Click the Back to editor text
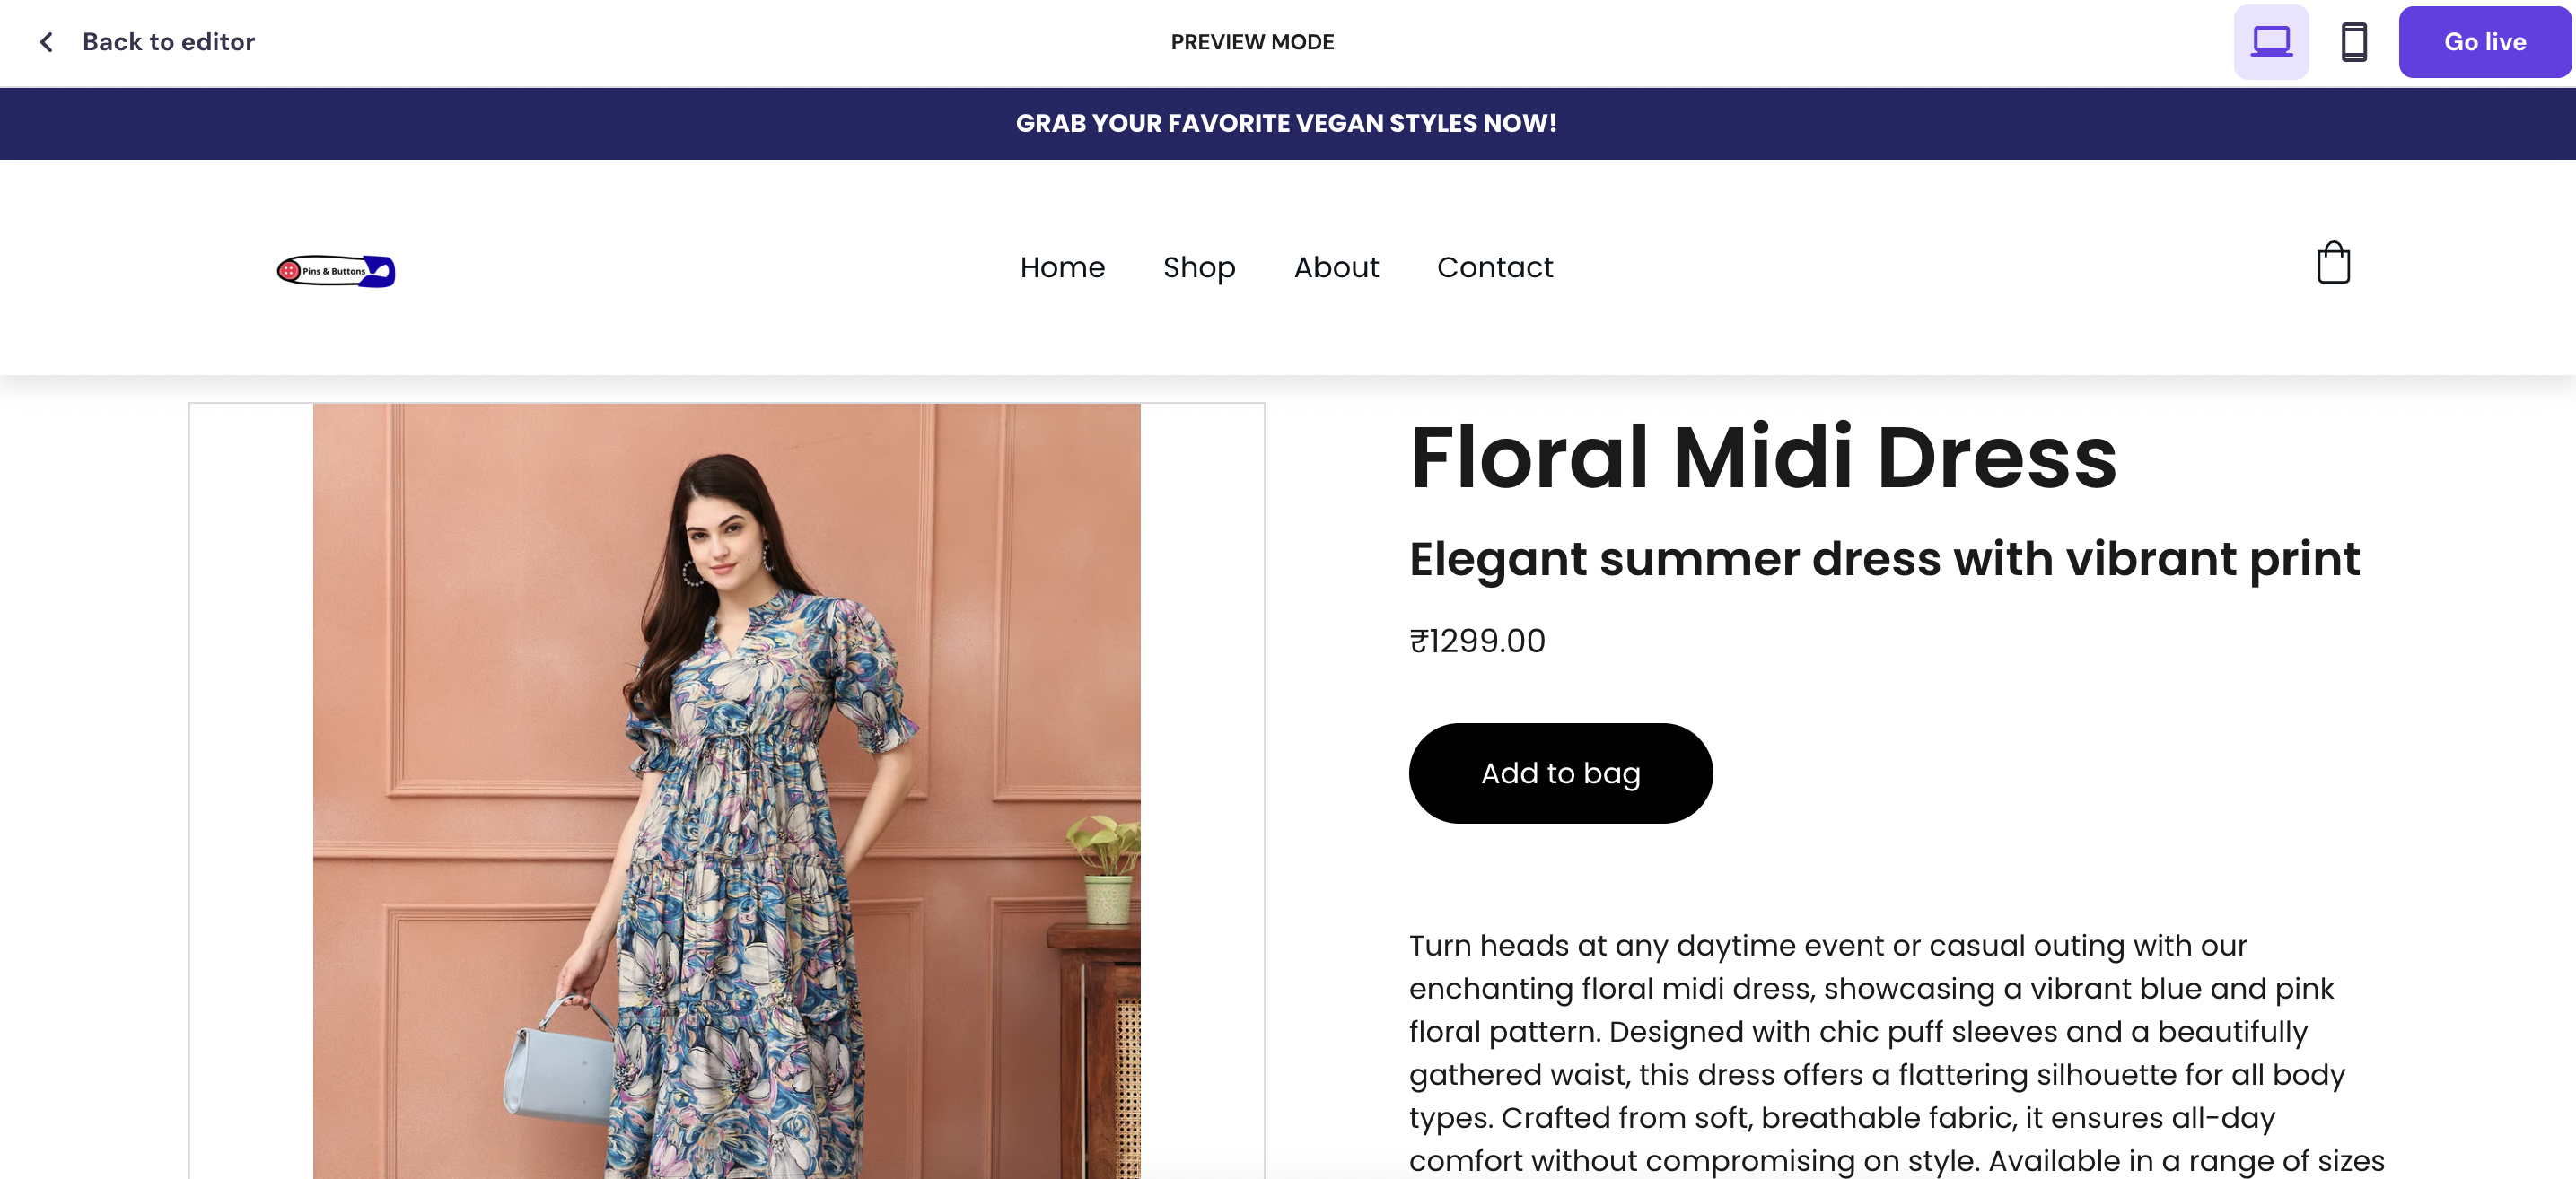This screenshot has width=2576, height=1179. (x=168, y=42)
